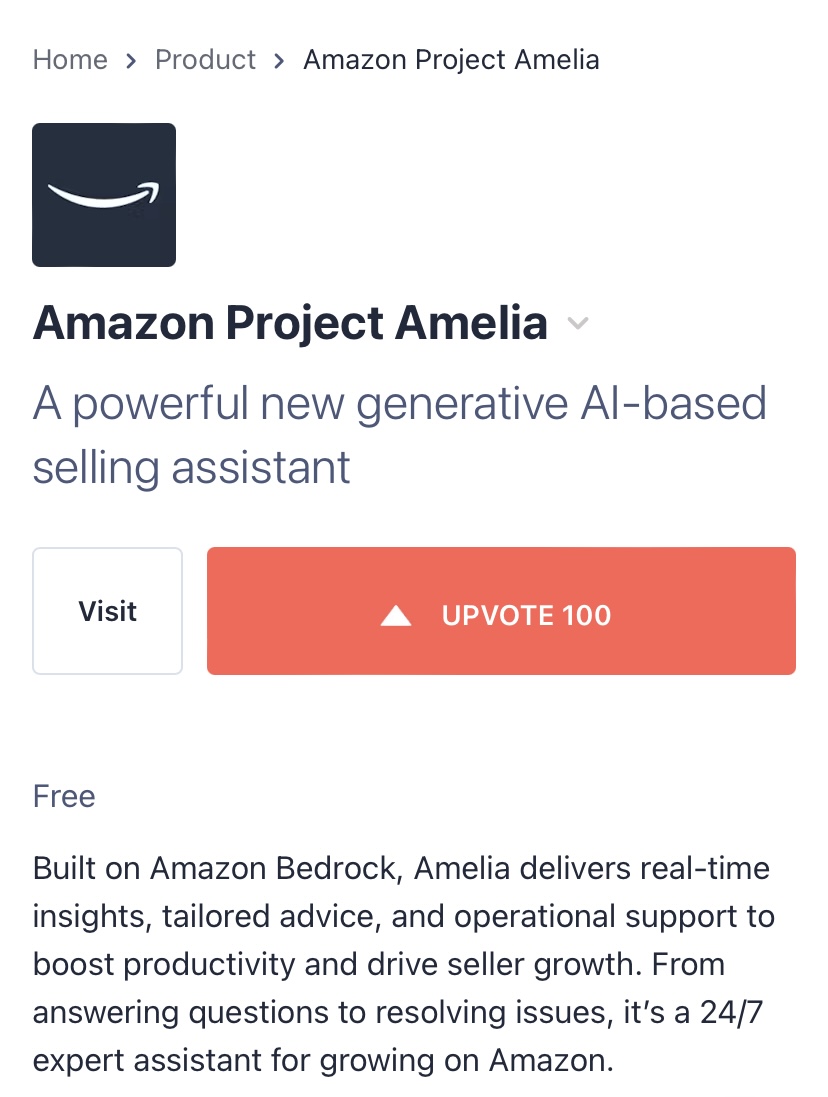The height and width of the screenshot is (1097, 828).
Task: Upvote Amazon Project Amelia
Action: tap(501, 611)
